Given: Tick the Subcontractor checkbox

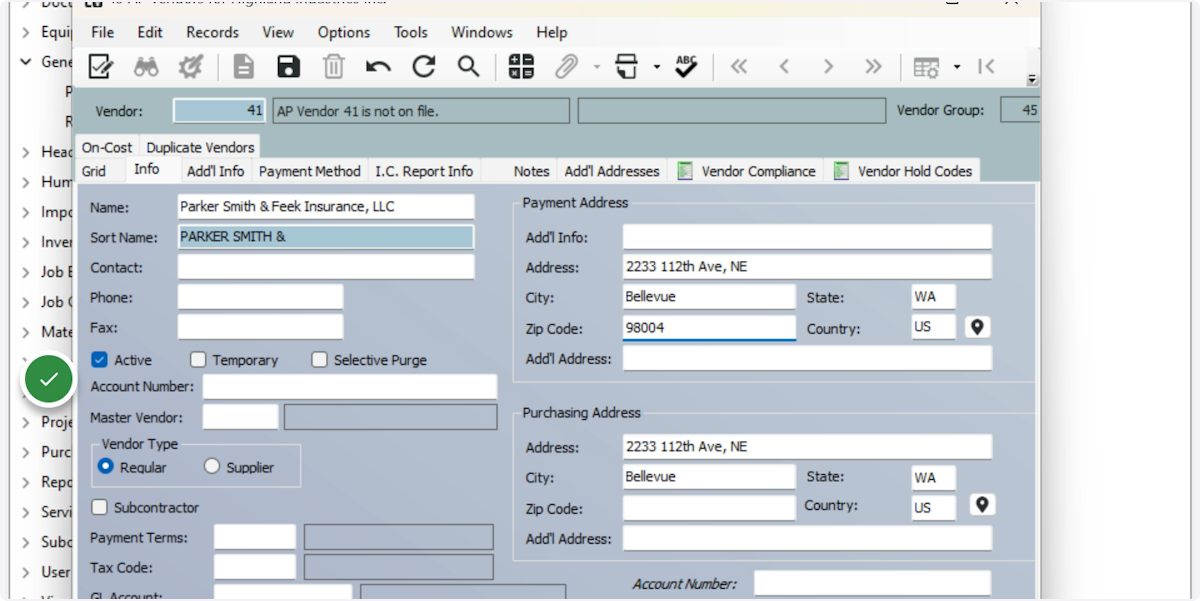Looking at the screenshot, I should click(x=99, y=507).
